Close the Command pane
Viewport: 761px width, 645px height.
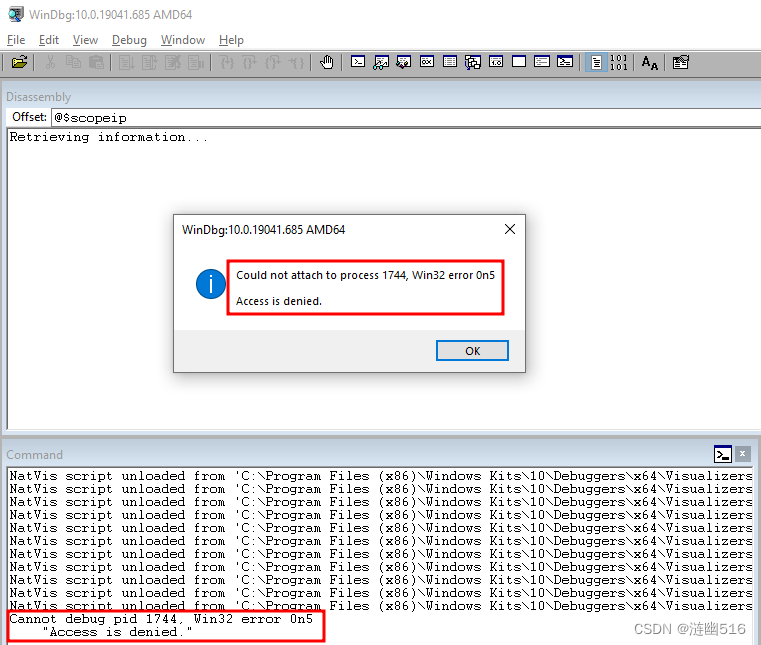coord(742,454)
